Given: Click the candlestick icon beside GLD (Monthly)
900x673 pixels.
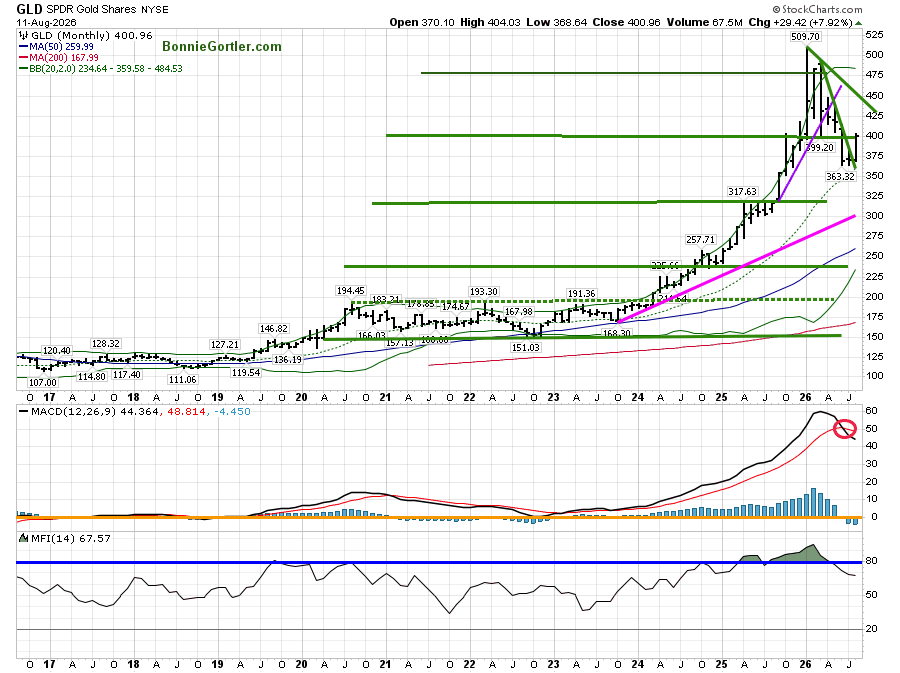Looking at the screenshot, I should (x=24, y=36).
